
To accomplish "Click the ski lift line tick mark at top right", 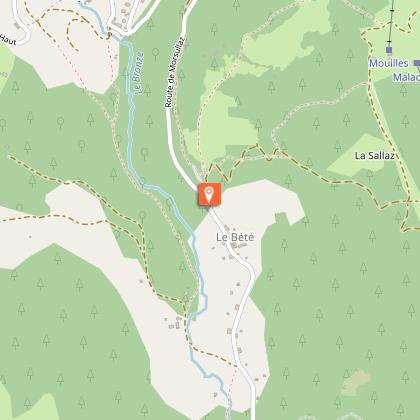I will pos(392,11).
